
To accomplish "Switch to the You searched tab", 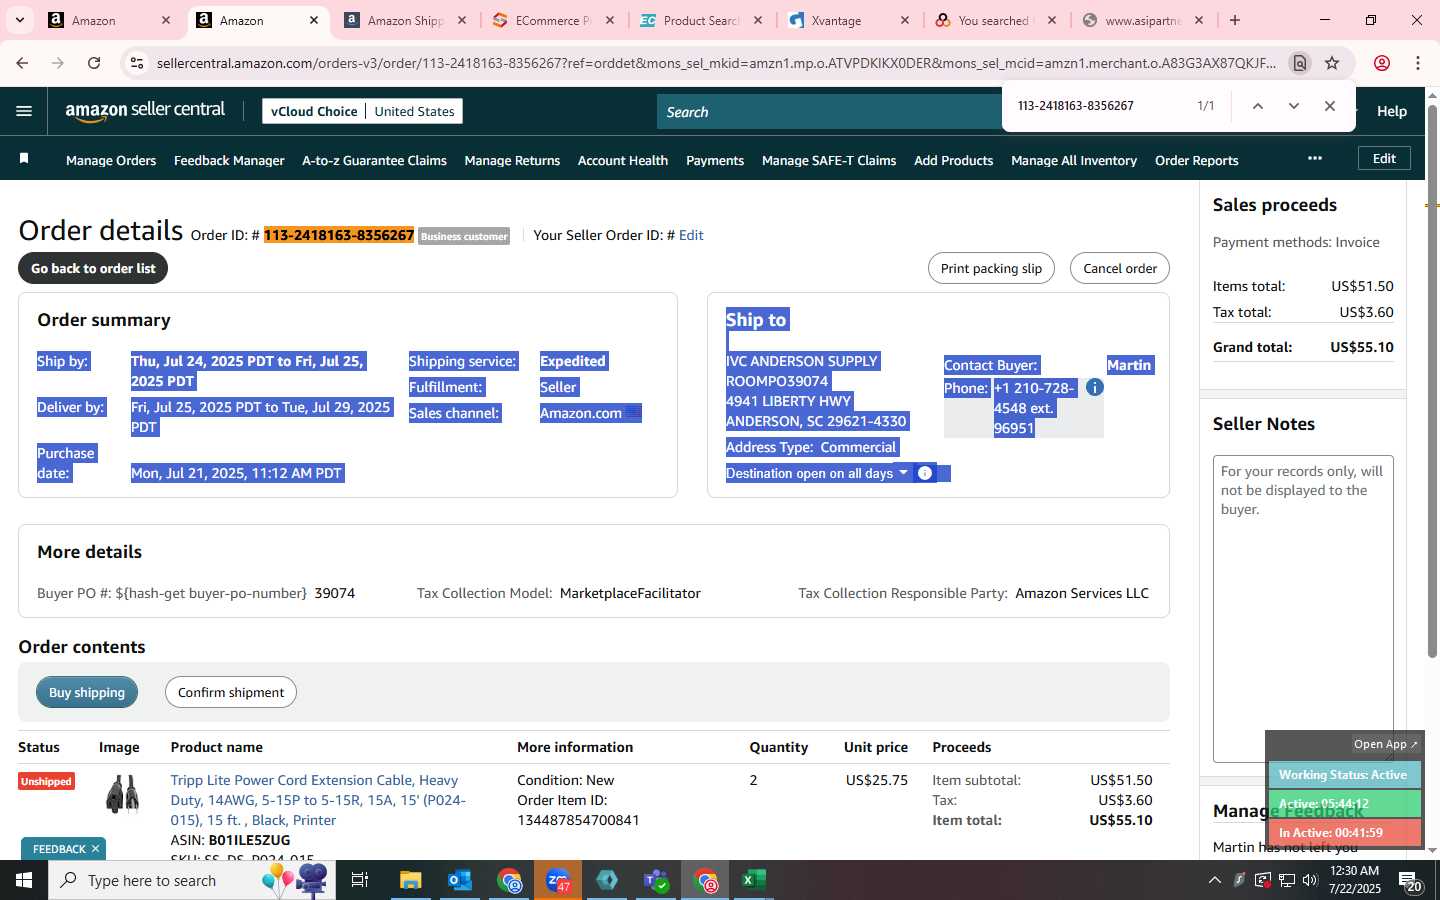I will click(x=997, y=20).
